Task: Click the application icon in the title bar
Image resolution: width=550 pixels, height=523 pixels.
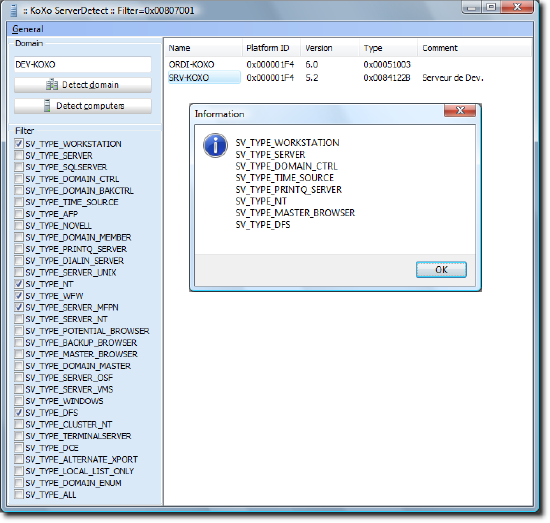Action: (x=14, y=11)
